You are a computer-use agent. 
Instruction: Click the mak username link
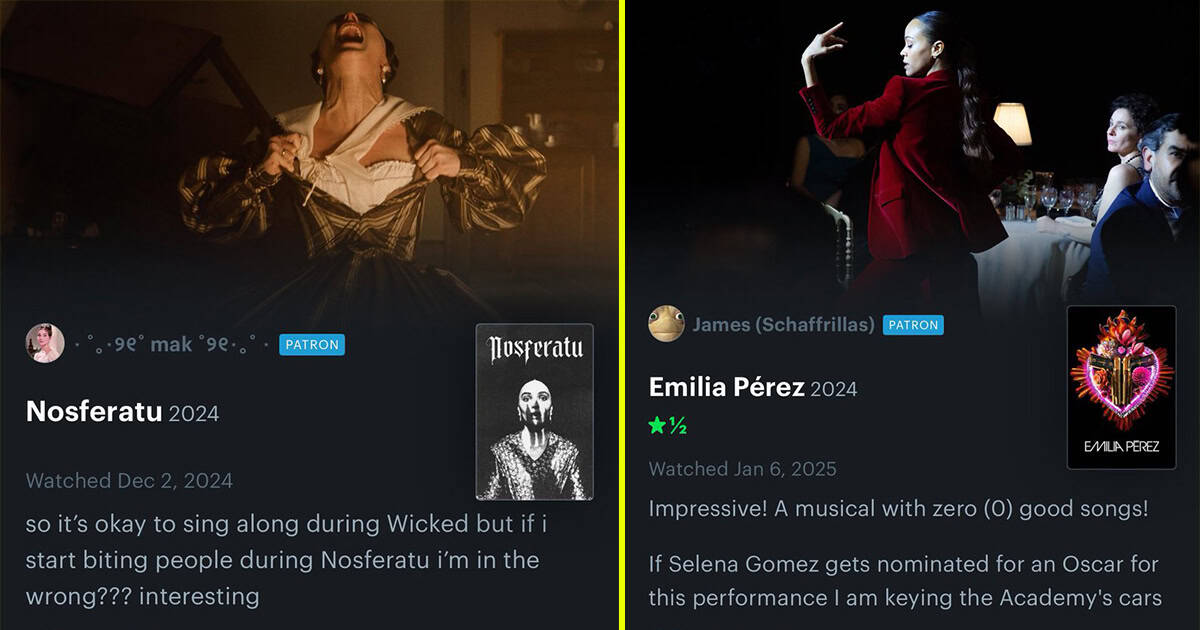tap(172, 345)
